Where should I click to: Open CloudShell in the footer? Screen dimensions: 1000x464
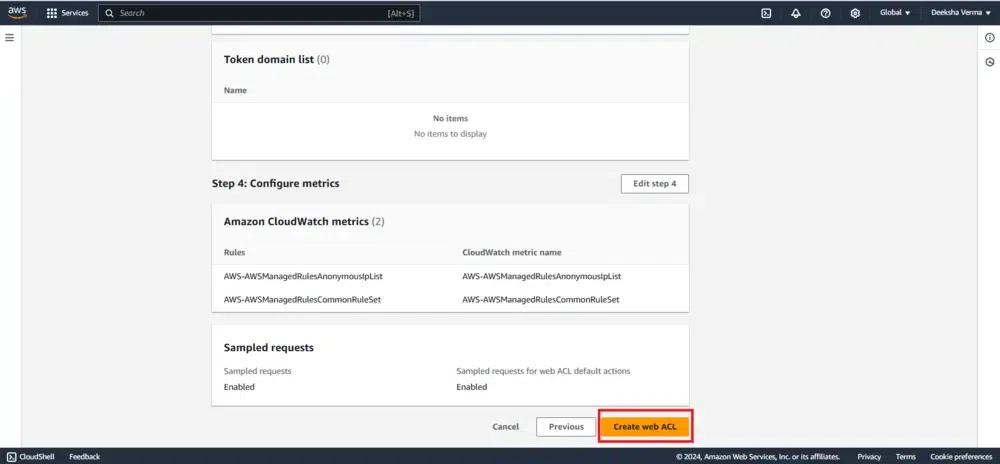pyautogui.click(x=31, y=456)
